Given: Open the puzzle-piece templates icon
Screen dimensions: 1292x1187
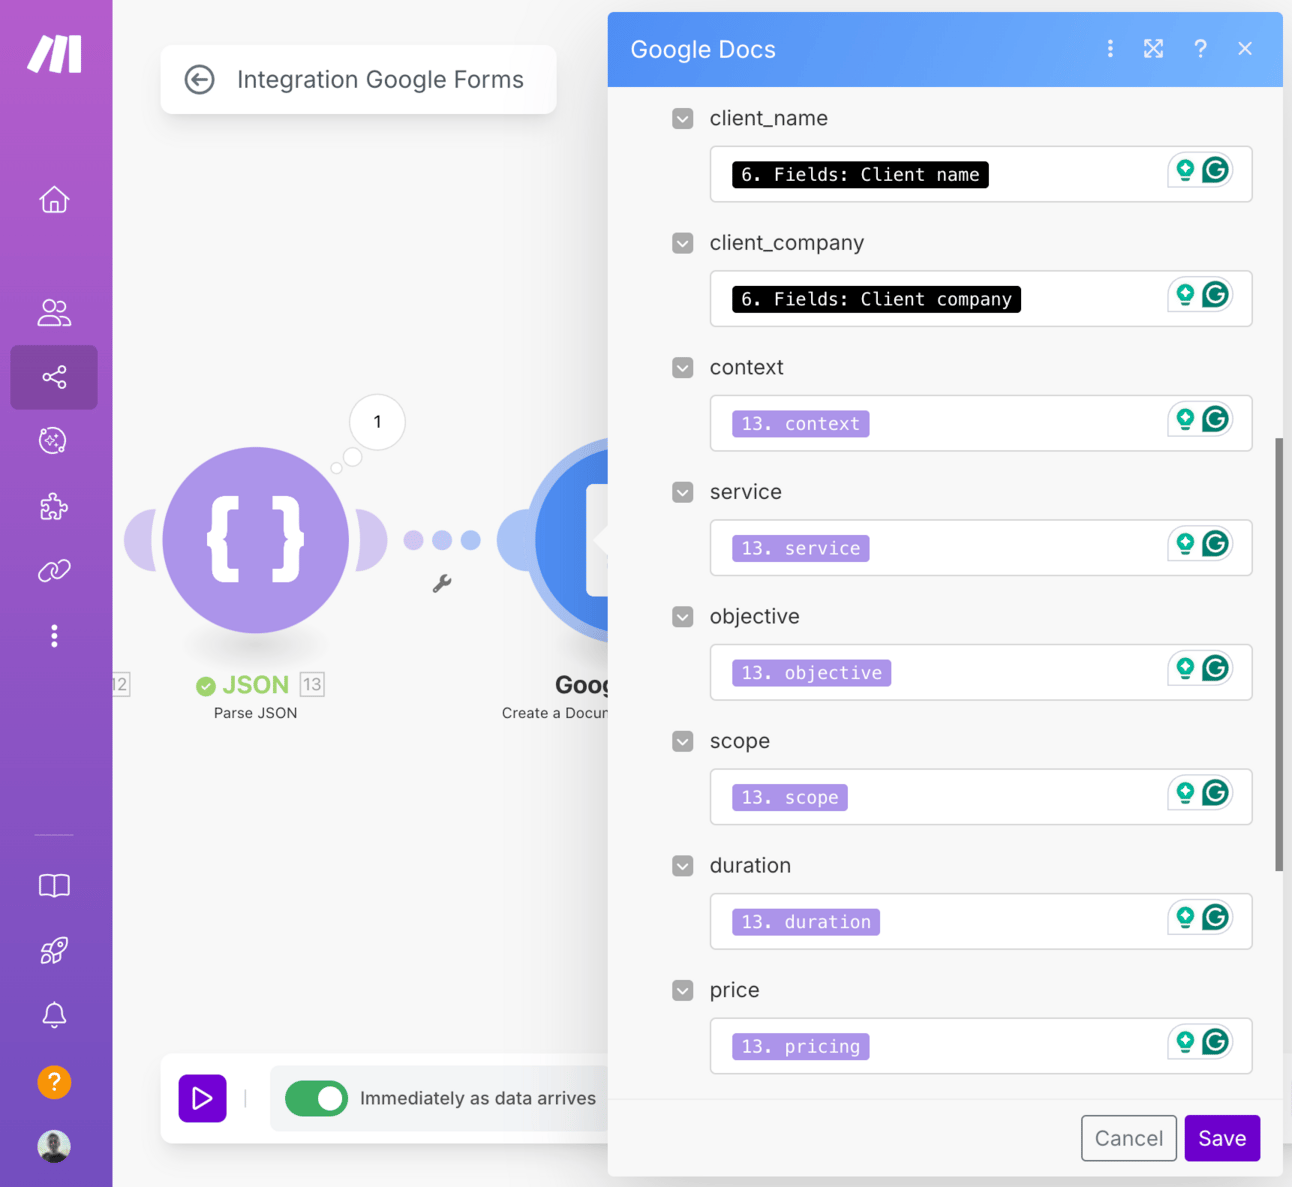Looking at the screenshot, I should pos(54,507).
